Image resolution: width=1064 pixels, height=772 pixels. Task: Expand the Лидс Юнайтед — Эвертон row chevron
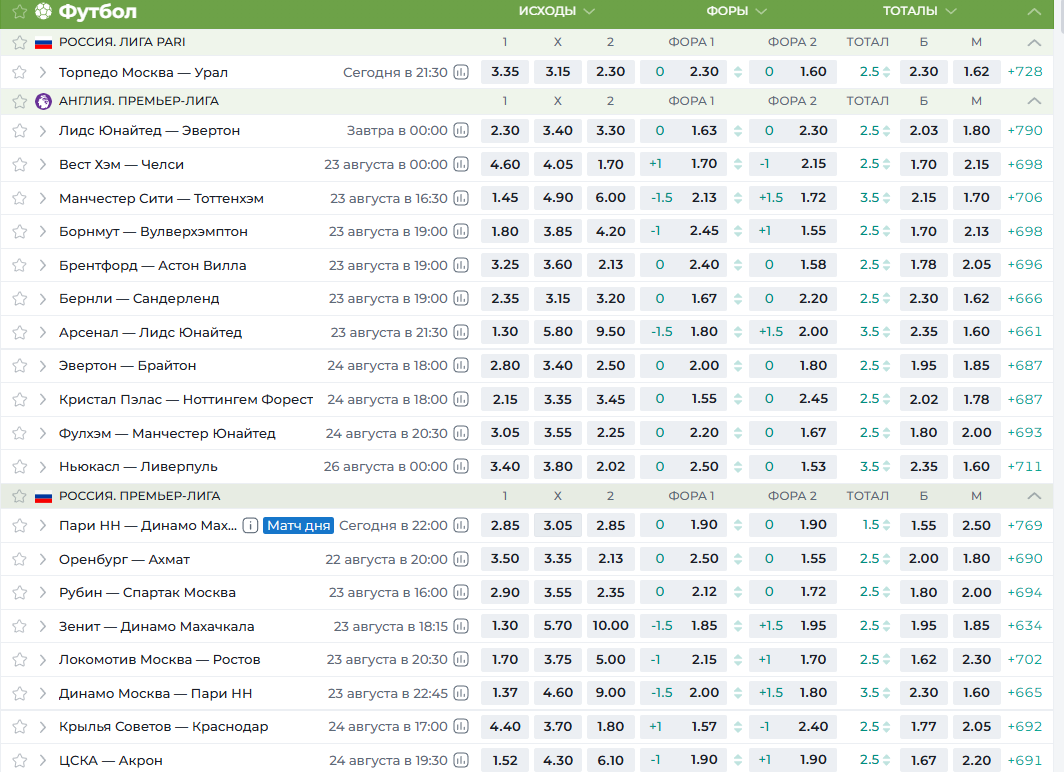coord(42,130)
